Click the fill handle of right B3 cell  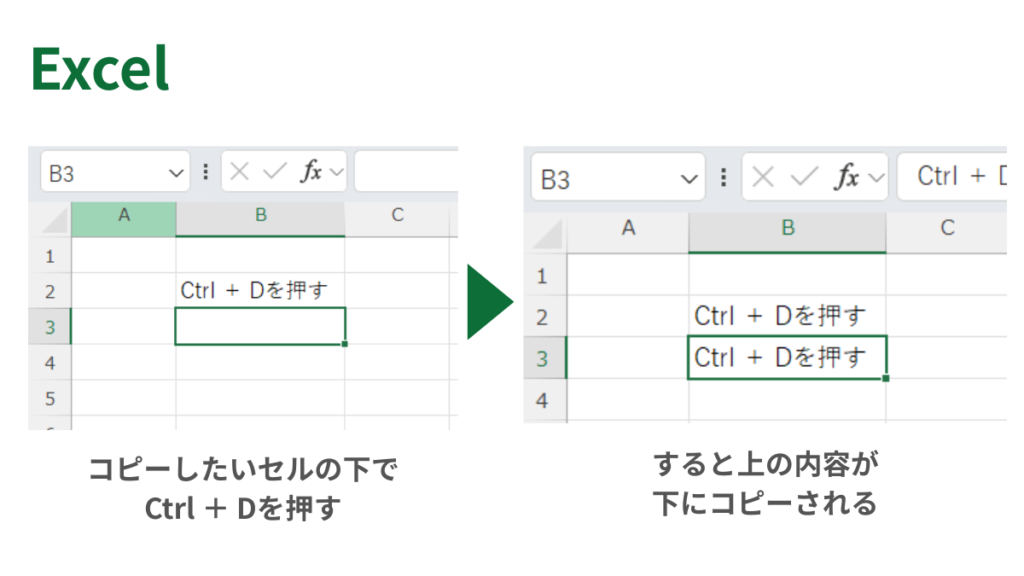tap(886, 378)
